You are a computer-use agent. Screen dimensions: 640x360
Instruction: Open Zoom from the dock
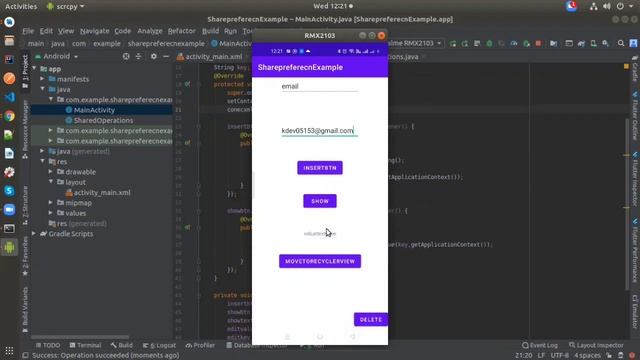(x=9, y=209)
